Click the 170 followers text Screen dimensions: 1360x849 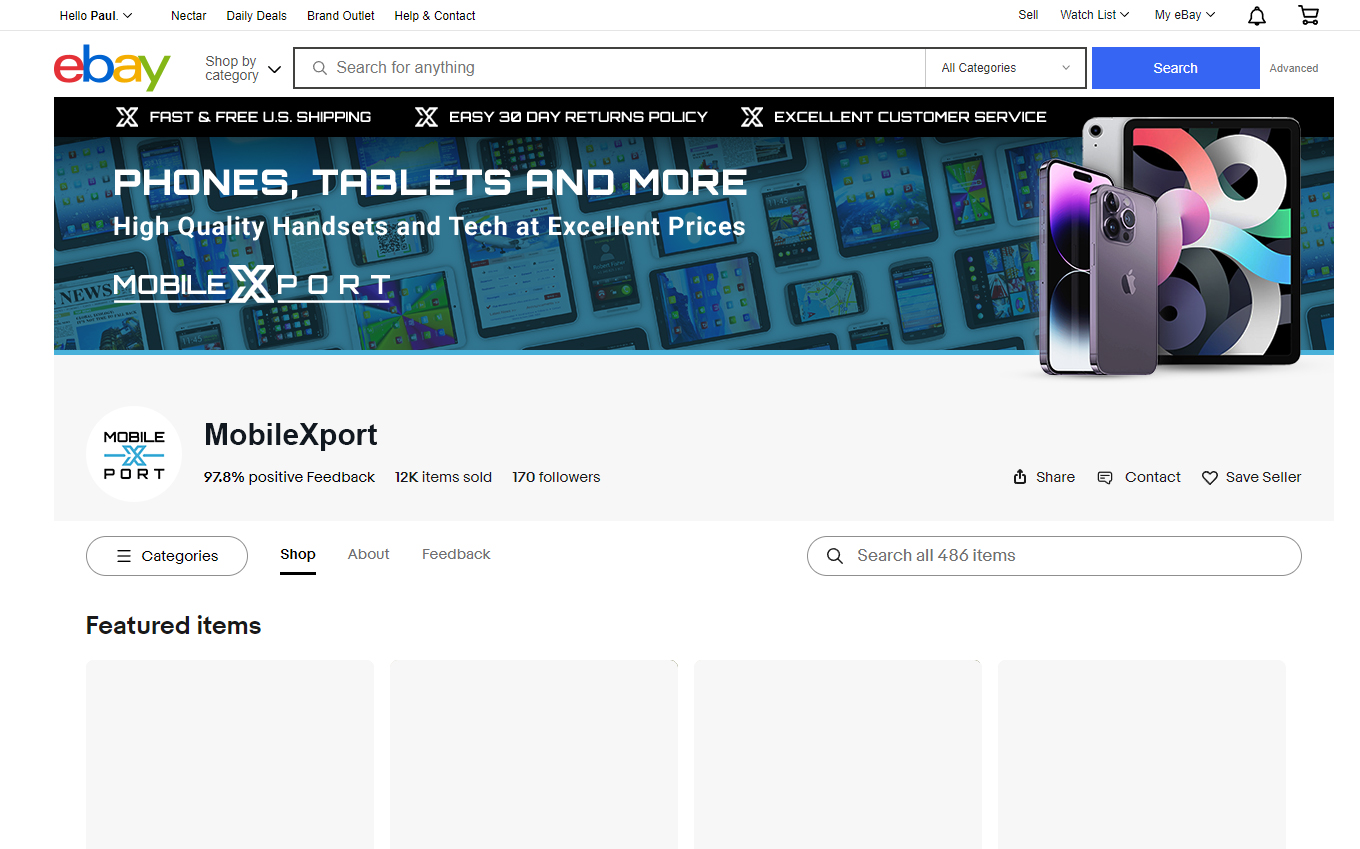(x=556, y=477)
